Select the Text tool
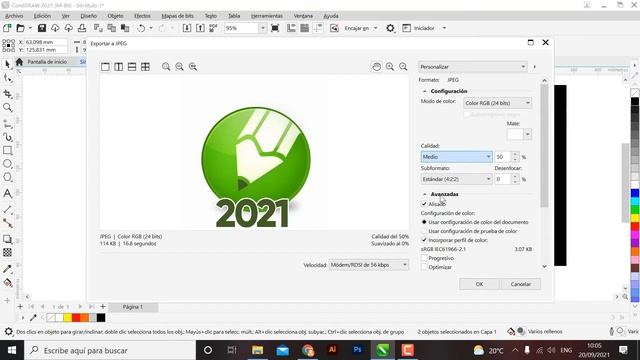Image resolution: width=640 pixels, height=360 pixels. [7, 193]
